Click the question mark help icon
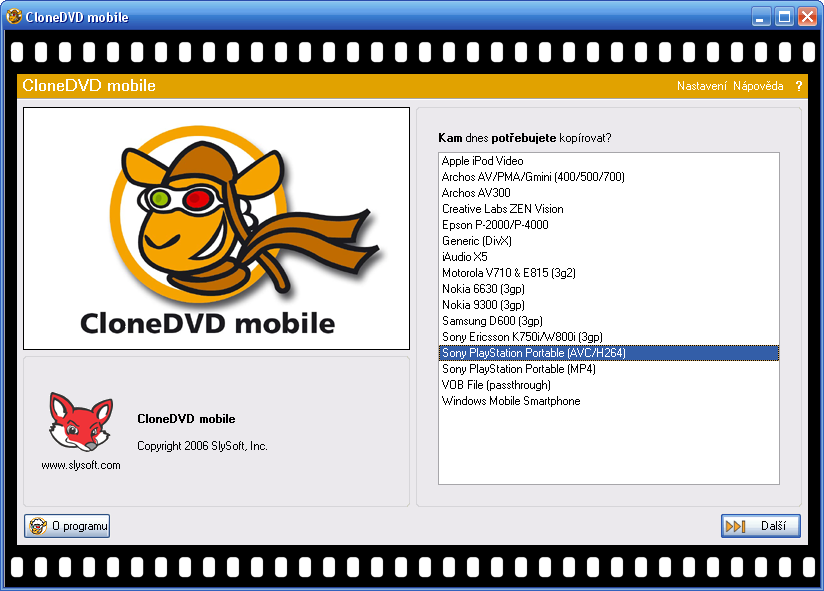824x591 pixels. (x=799, y=87)
